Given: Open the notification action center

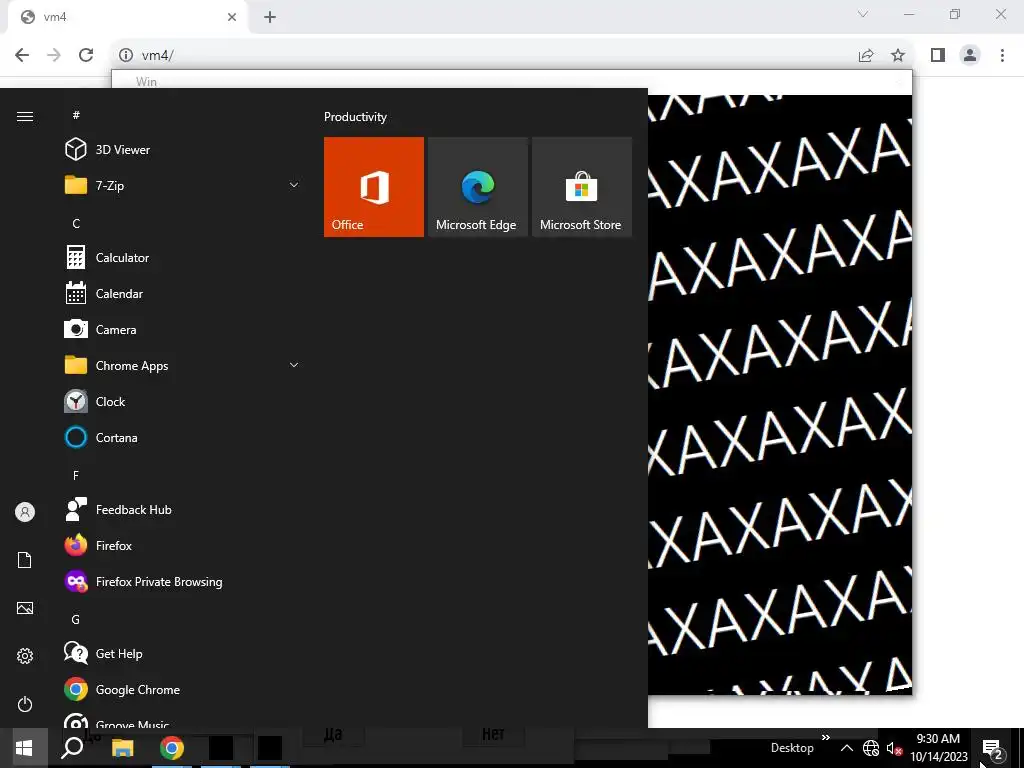Looking at the screenshot, I should tap(992, 749).
